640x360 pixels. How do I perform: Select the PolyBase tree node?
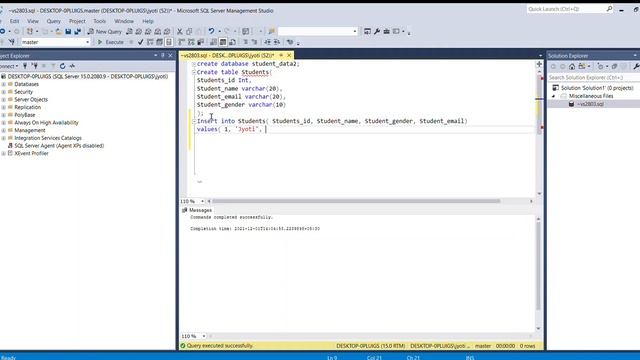24,115
